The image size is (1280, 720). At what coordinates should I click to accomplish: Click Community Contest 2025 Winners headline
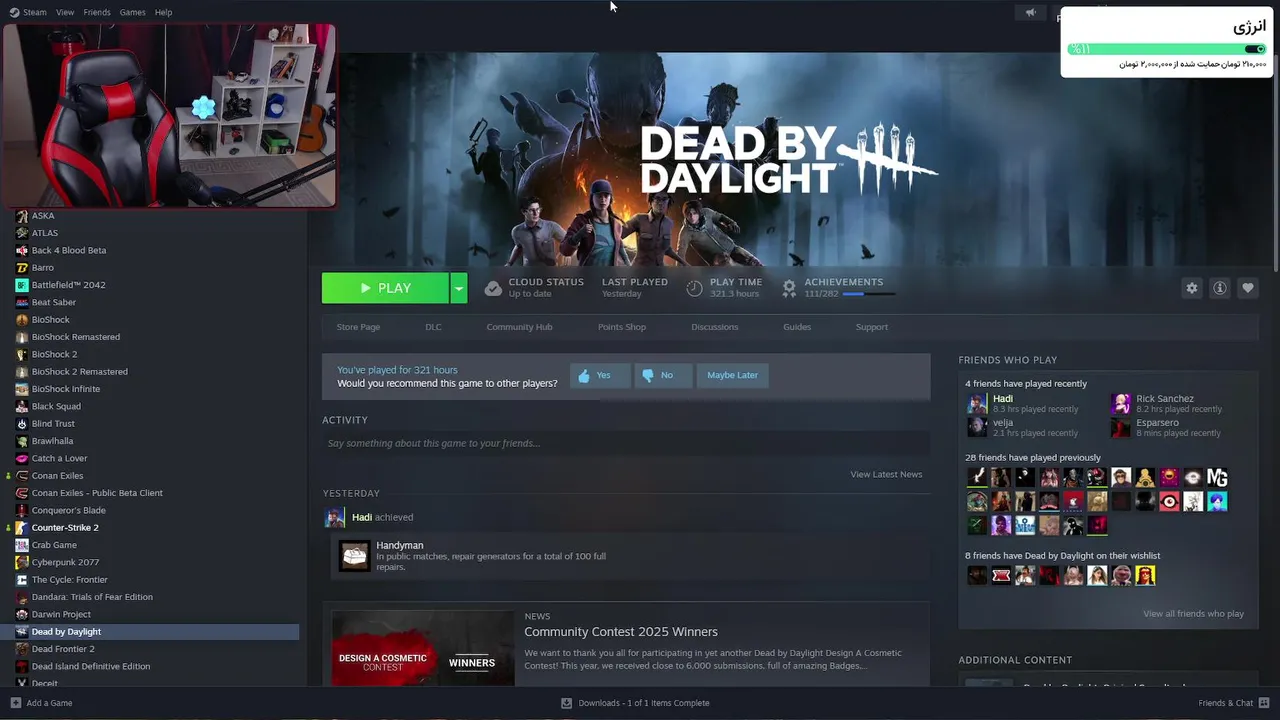pos(621,632)
